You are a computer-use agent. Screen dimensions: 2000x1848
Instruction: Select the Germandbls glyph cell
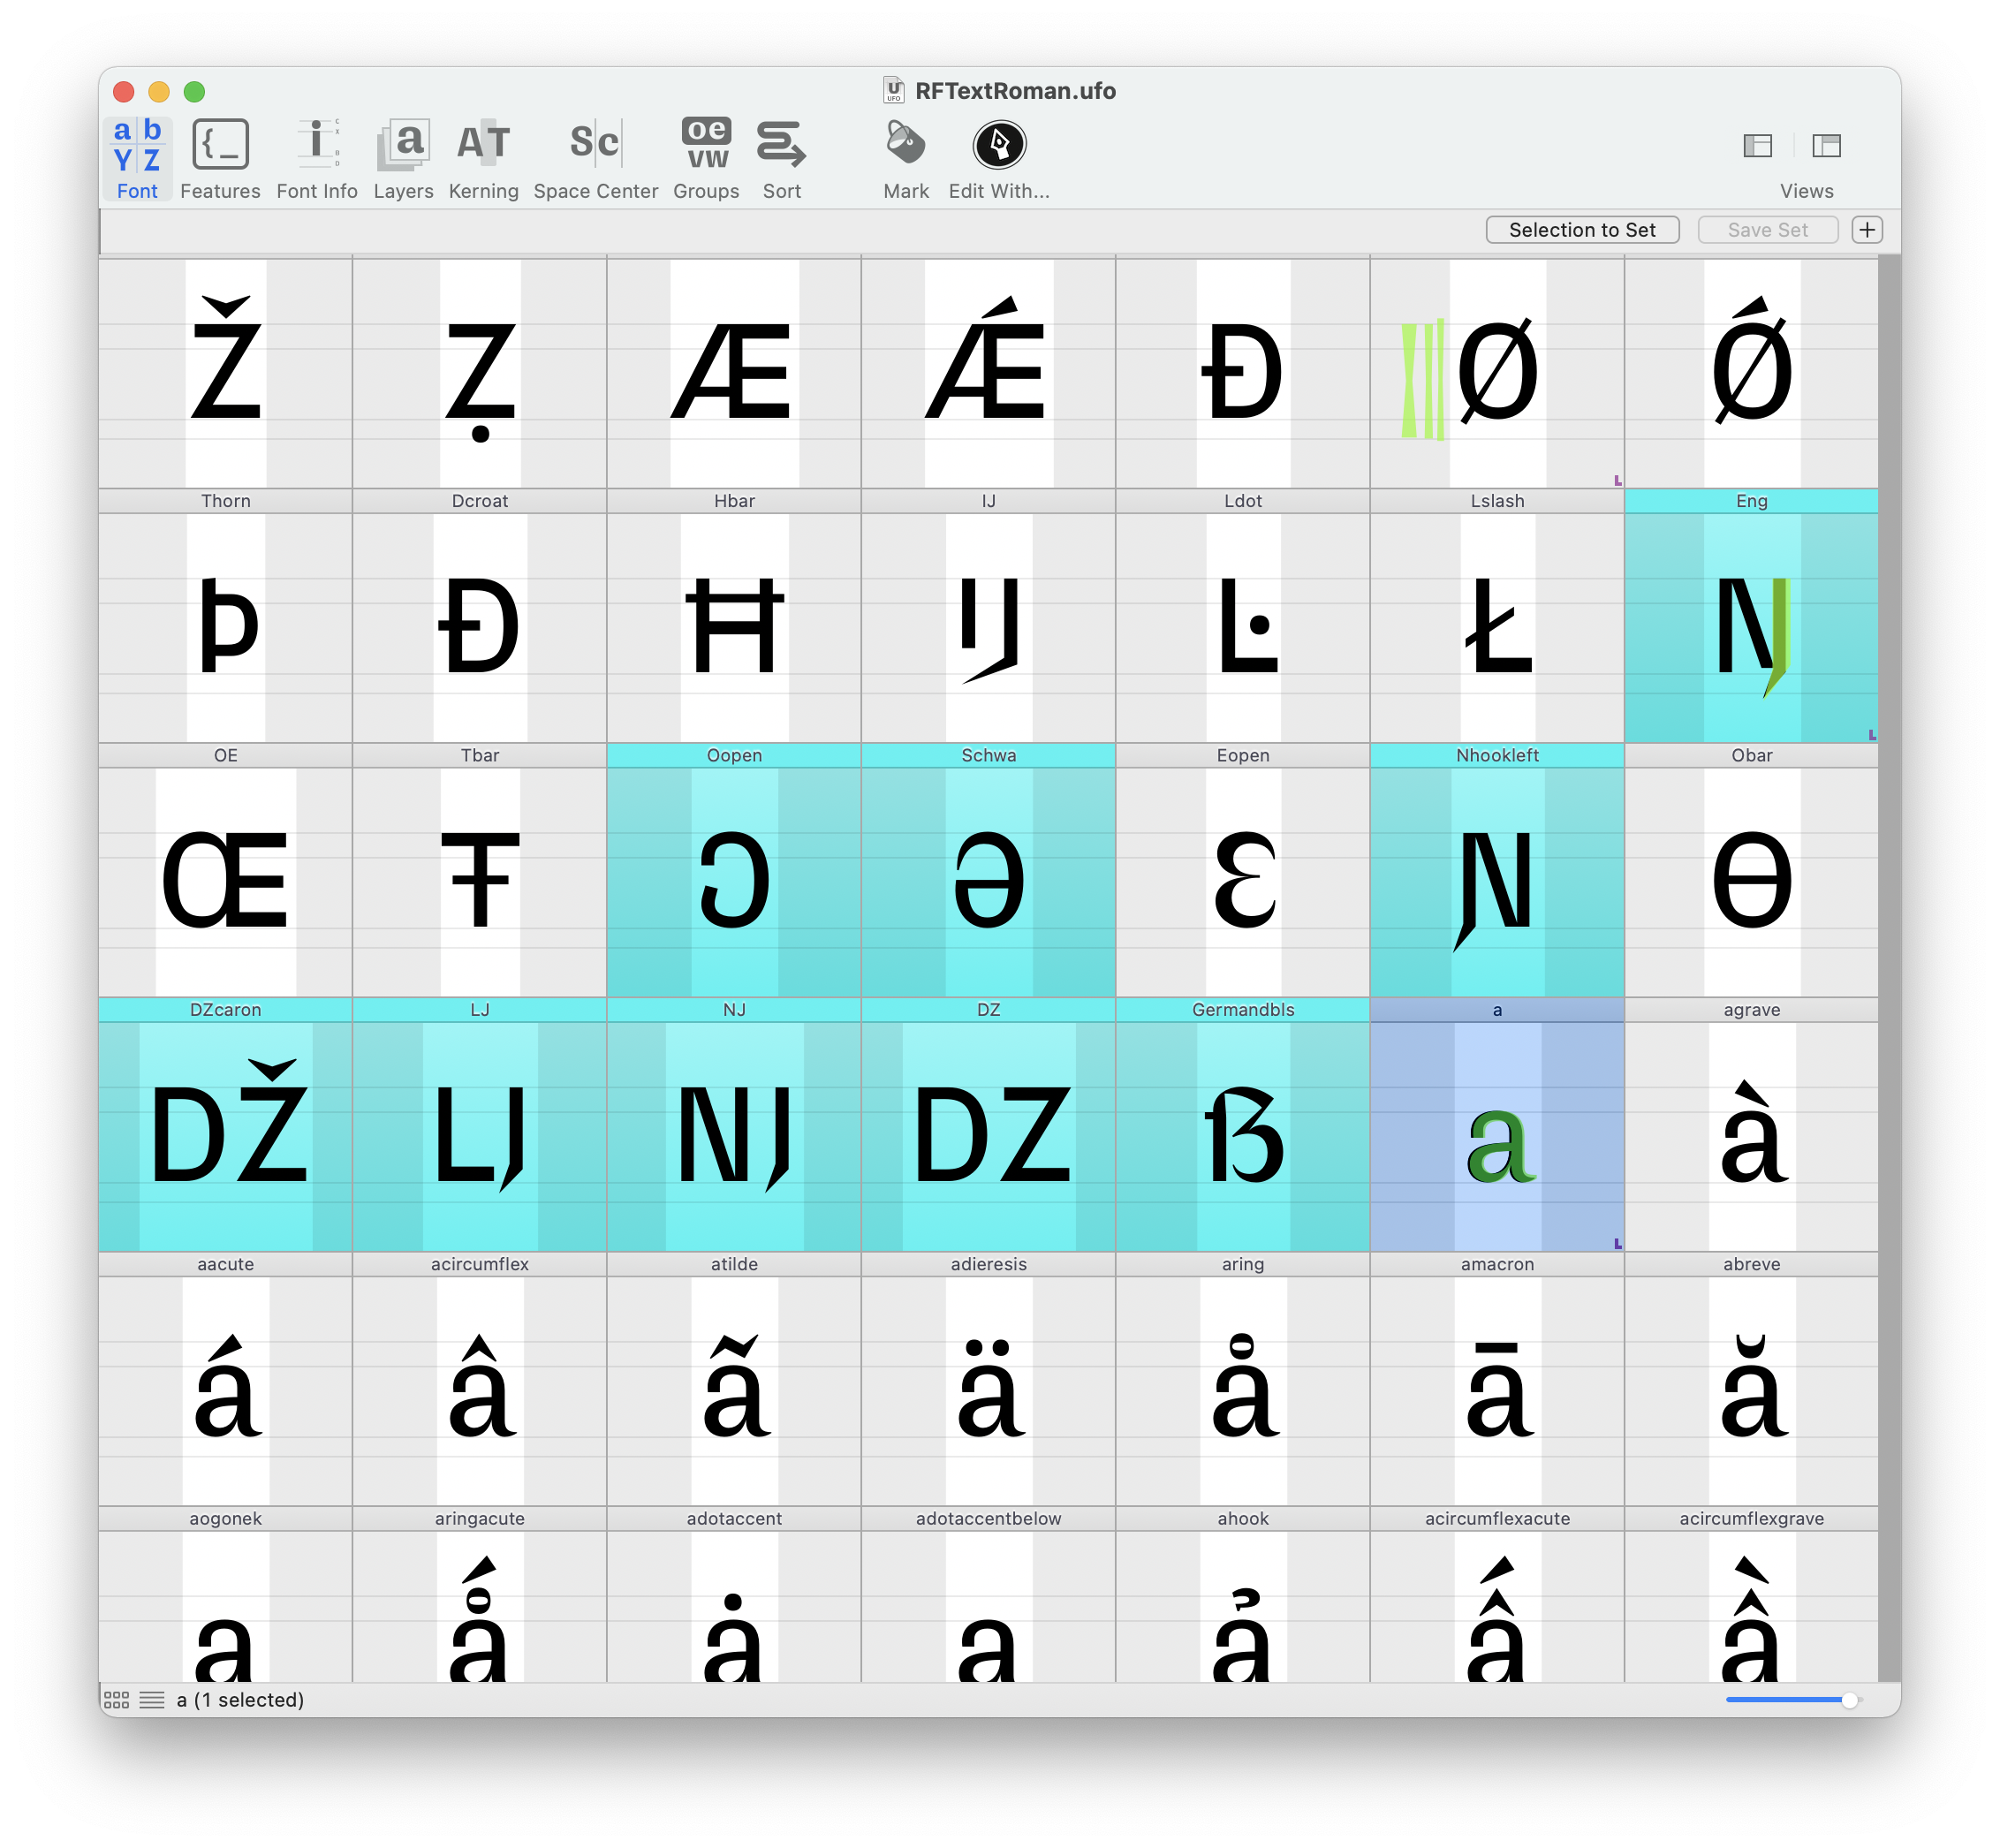1243,1135
